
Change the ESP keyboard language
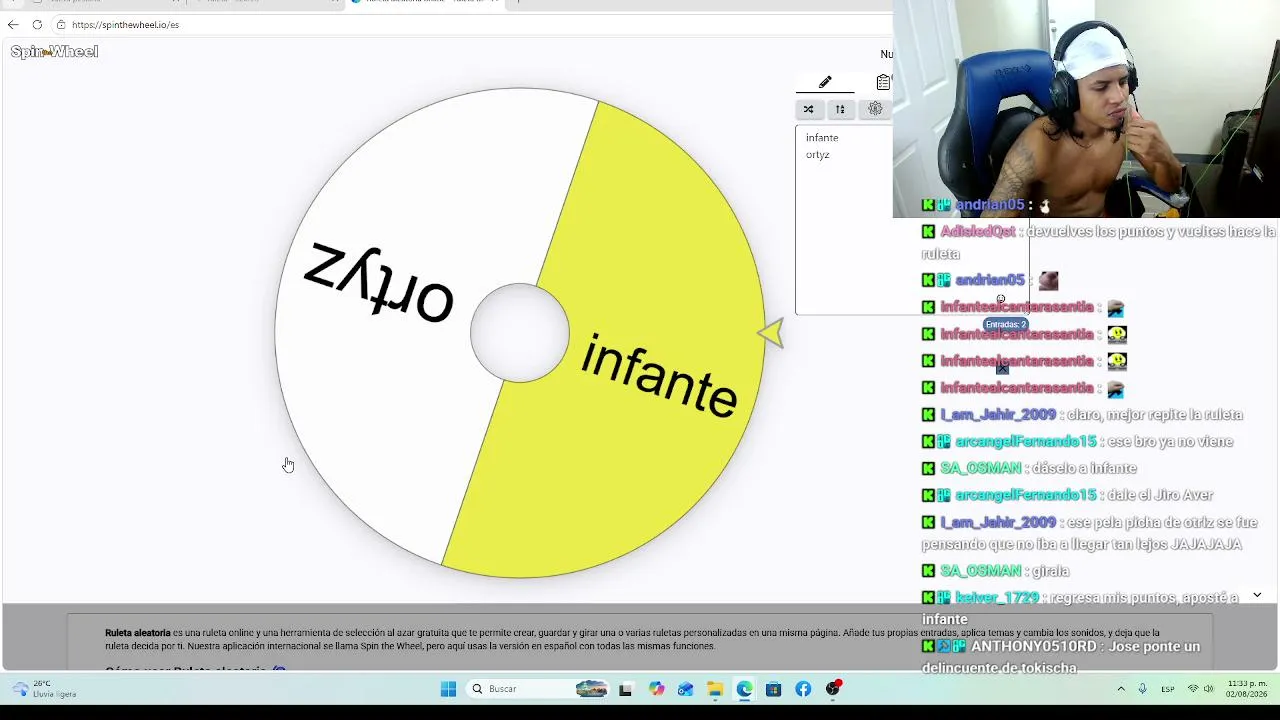1168,689
